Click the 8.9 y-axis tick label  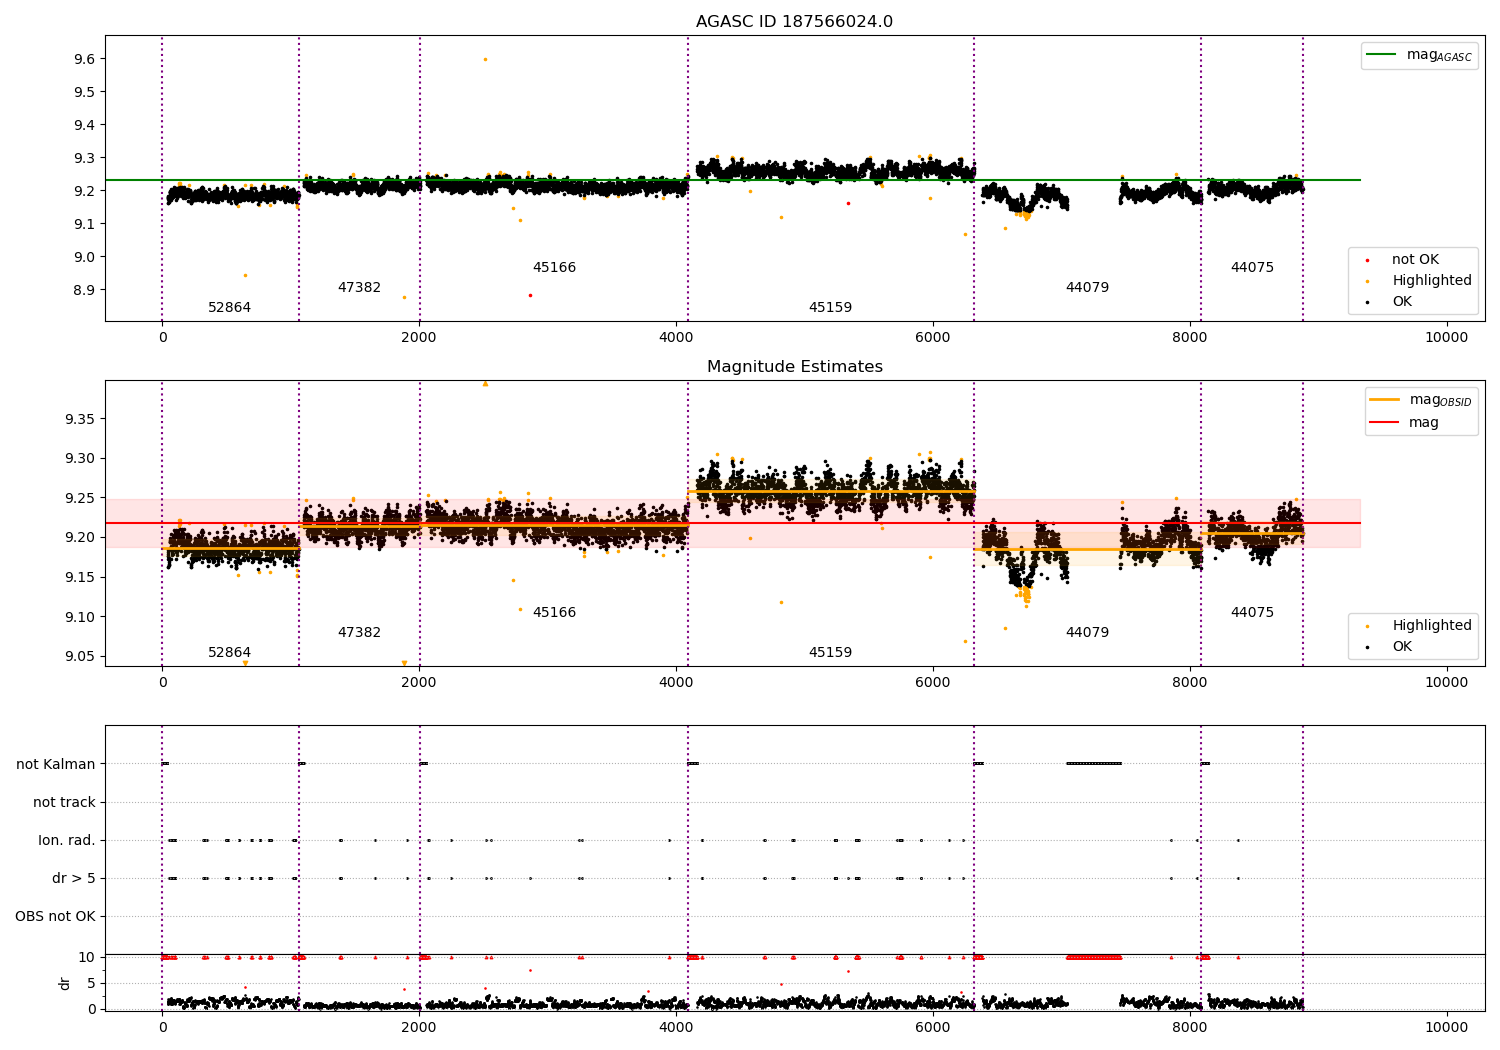click(85, 290)
